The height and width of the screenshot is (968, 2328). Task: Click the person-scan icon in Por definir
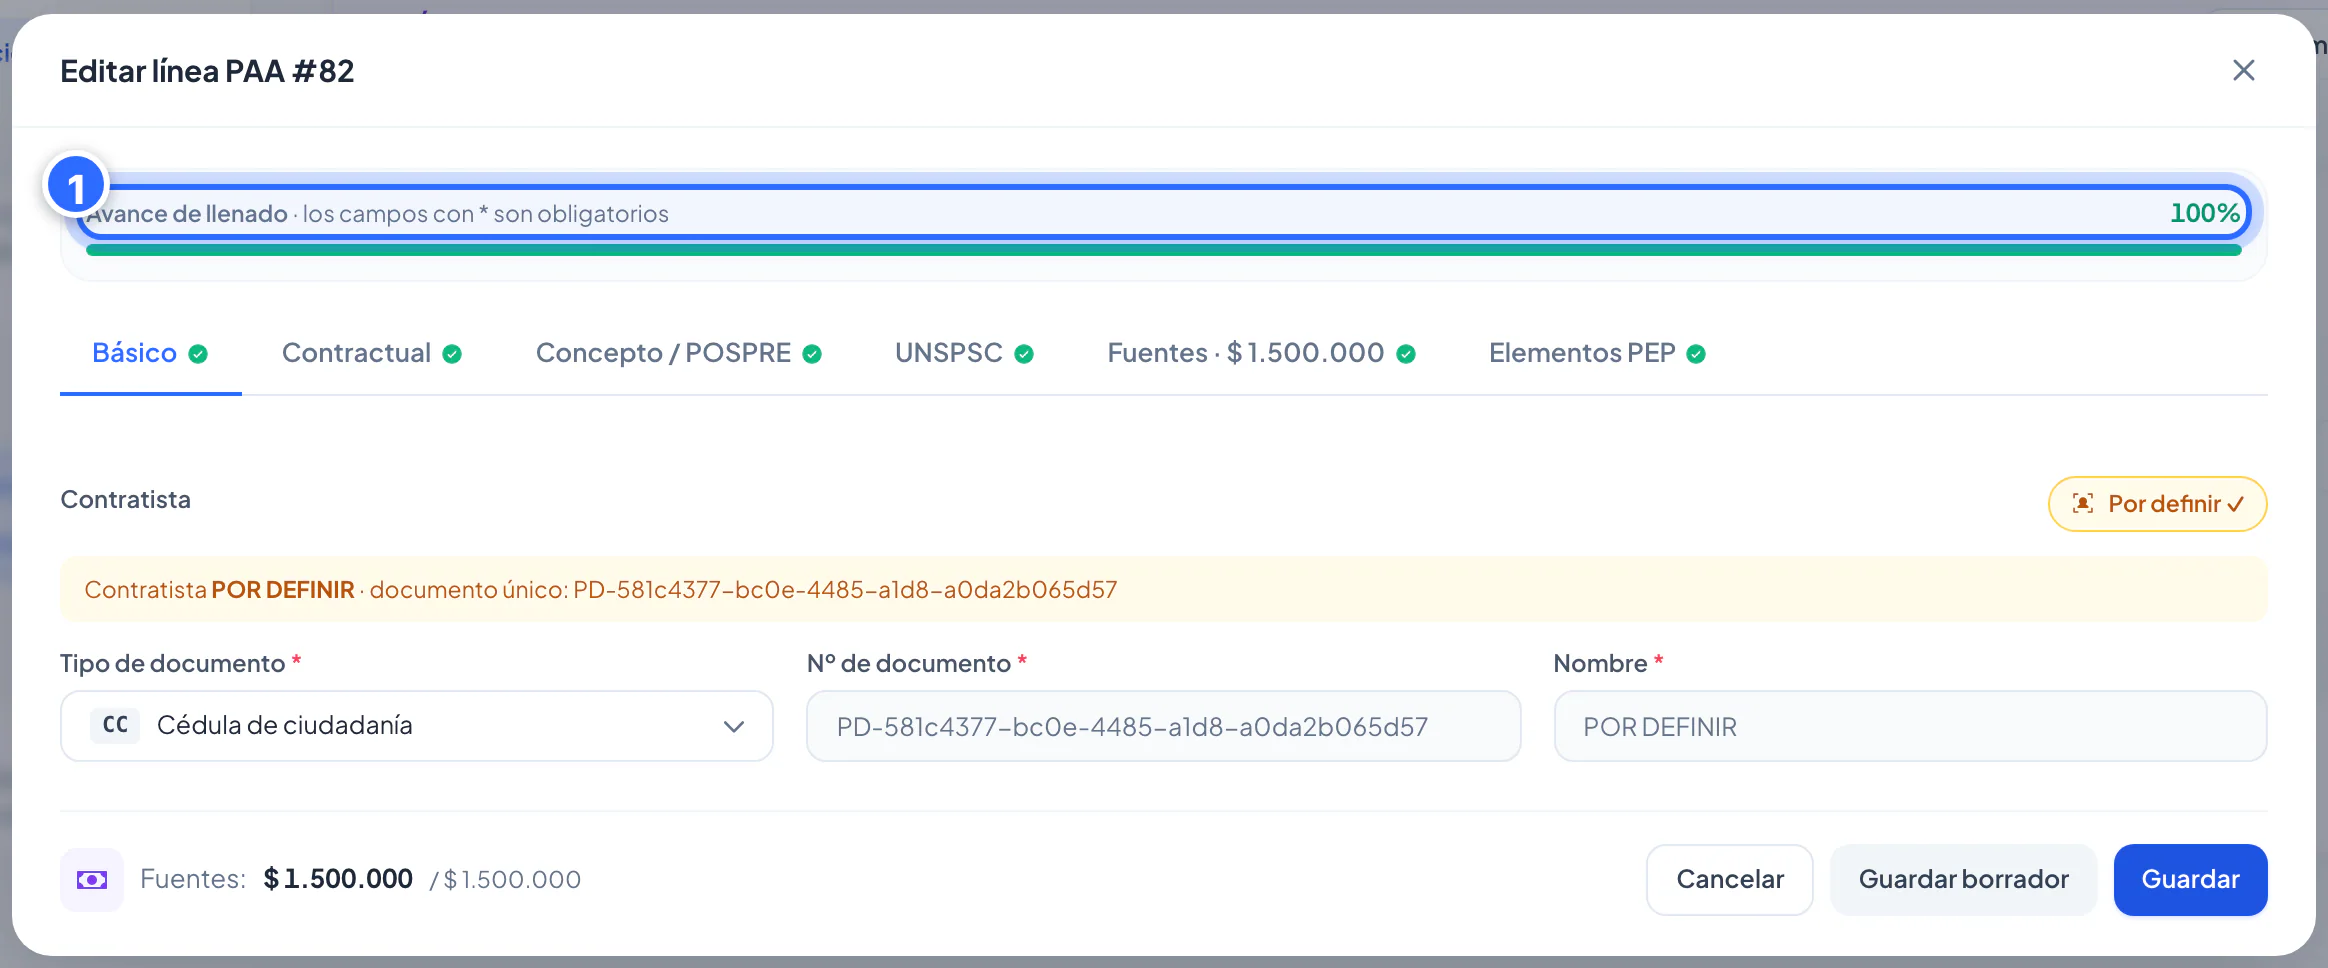coord(2083,503)
